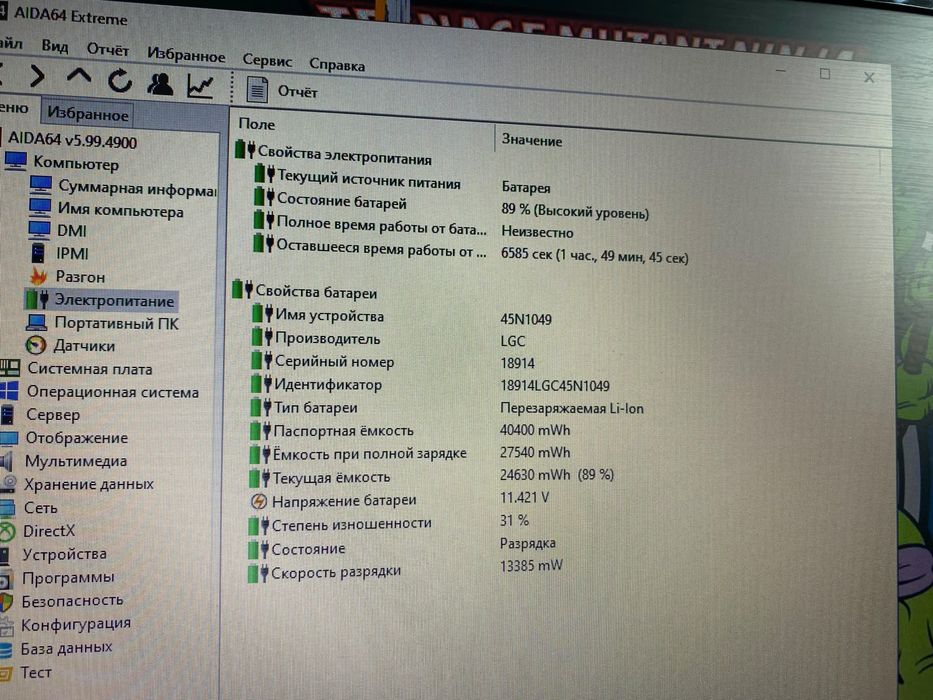Click the Refresh toolbar icon
Viewport: 933px width, 700px height.
pyautogui.click(x=120, y=80)
